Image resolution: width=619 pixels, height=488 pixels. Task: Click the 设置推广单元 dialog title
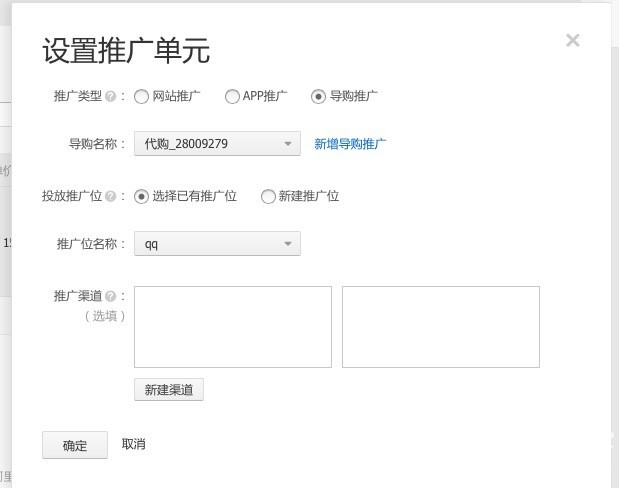(126, 50)
